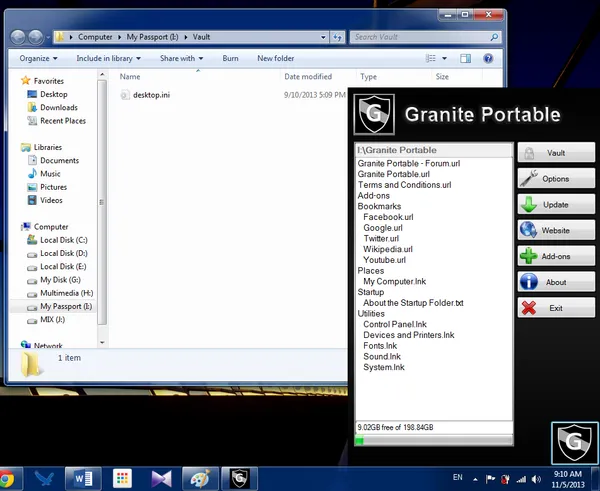This screenshot has width=600, height=491.
Task: Select Twitter.url bookmark
Action: [x=381, y=238]
